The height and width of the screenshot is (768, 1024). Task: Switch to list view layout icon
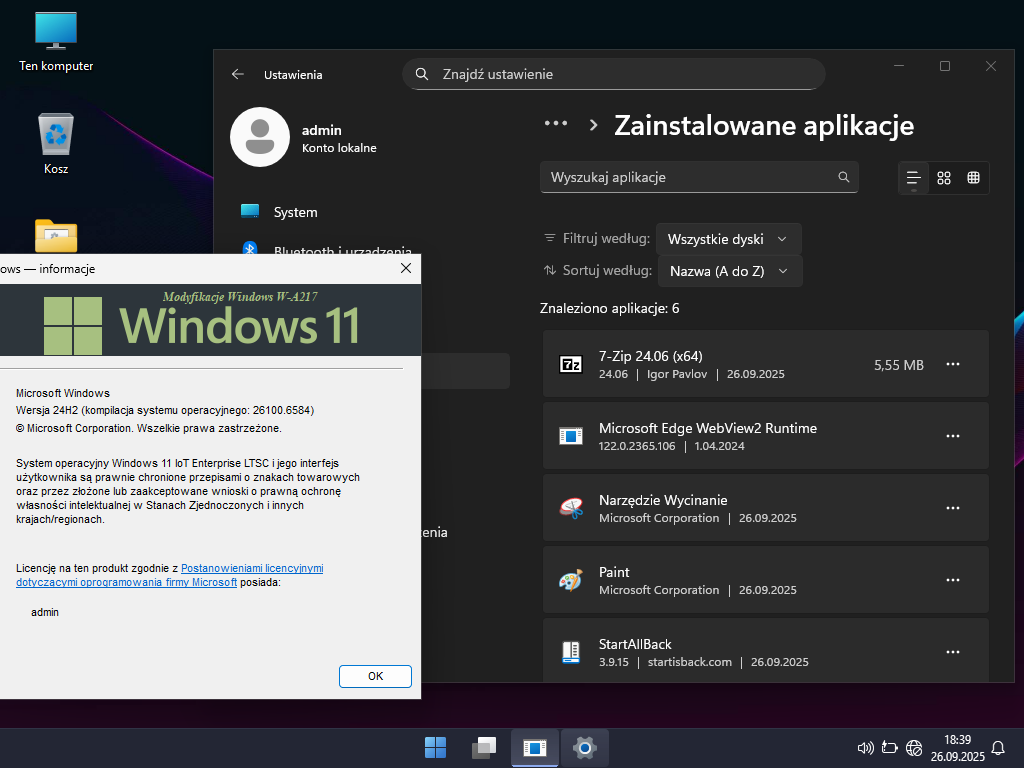coord(913,178)
